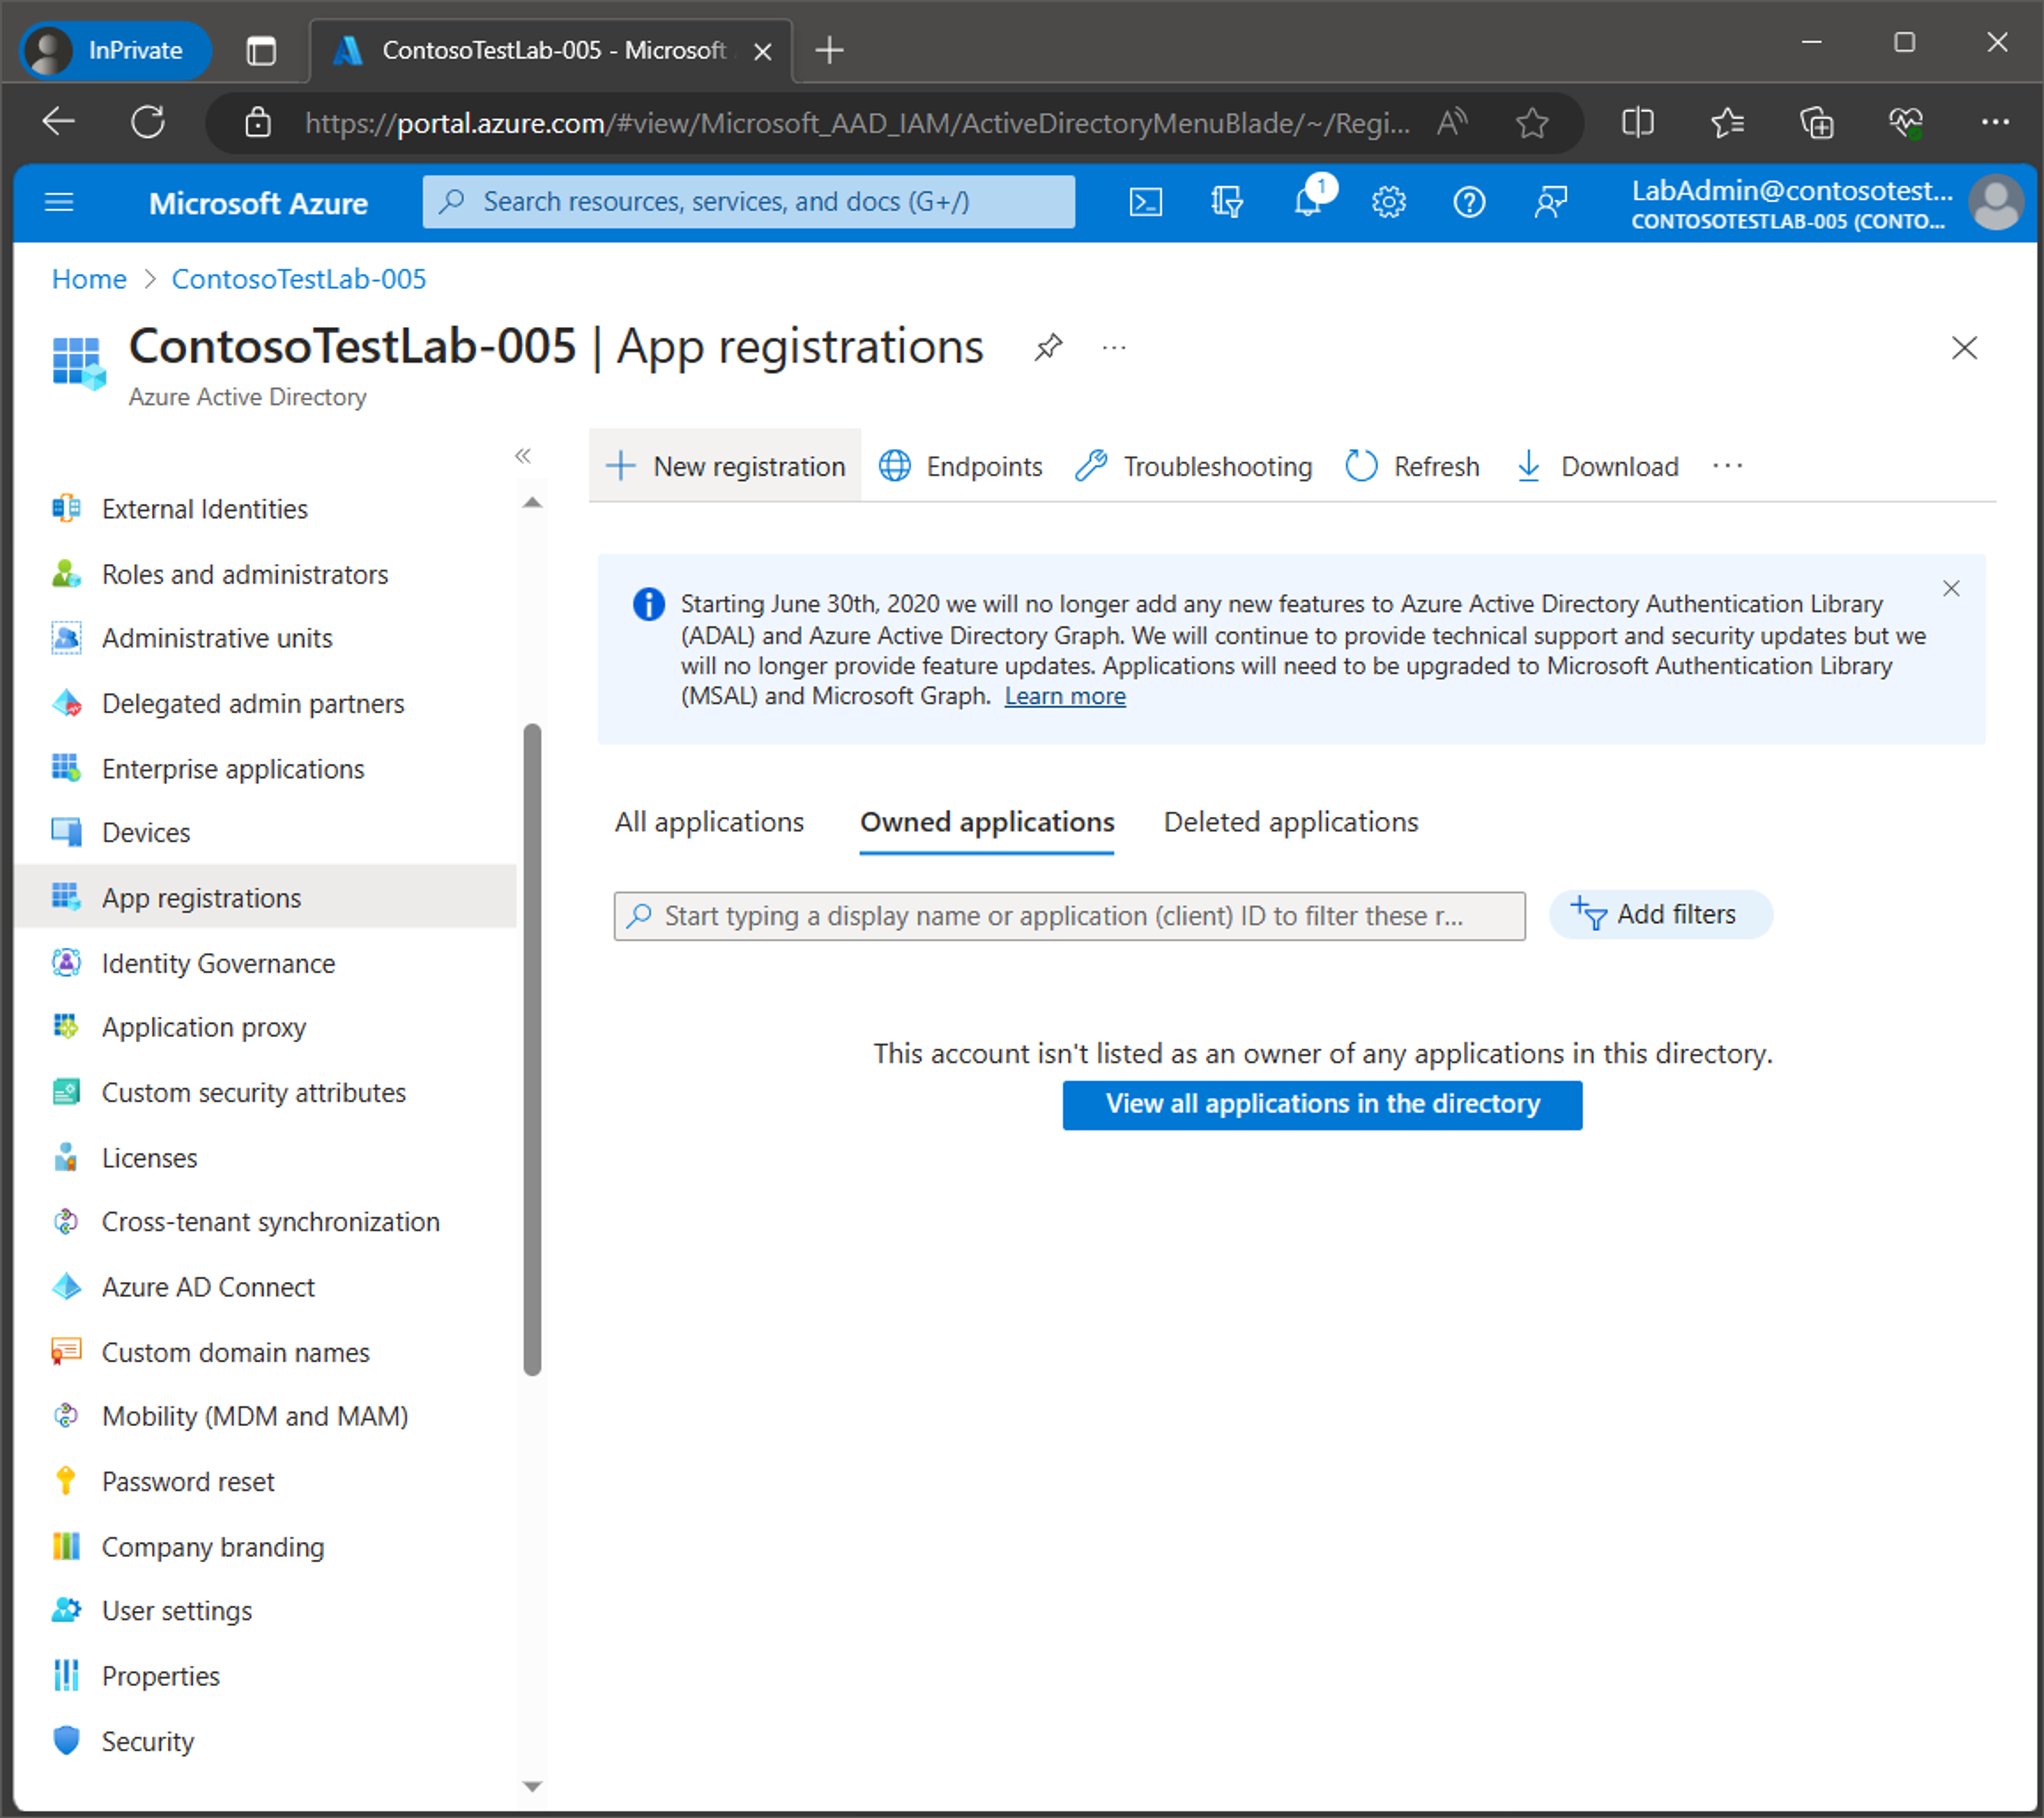This screenshot has width=2044, height=1818.
Task: Open browser Settings and more menu
Action: (1994, 122)
